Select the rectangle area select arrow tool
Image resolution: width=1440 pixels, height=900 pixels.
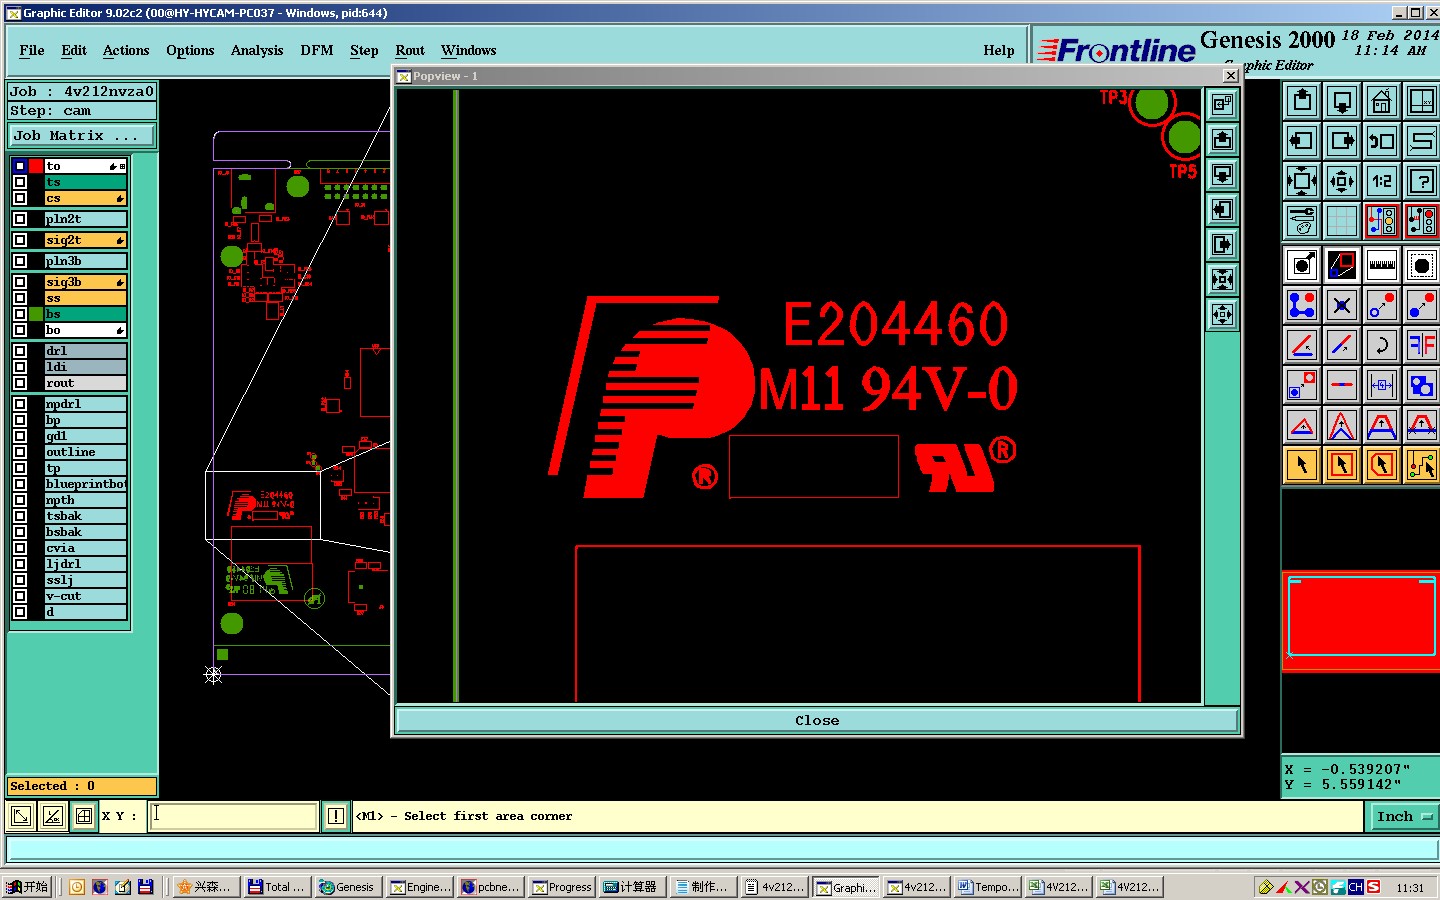1342,465
